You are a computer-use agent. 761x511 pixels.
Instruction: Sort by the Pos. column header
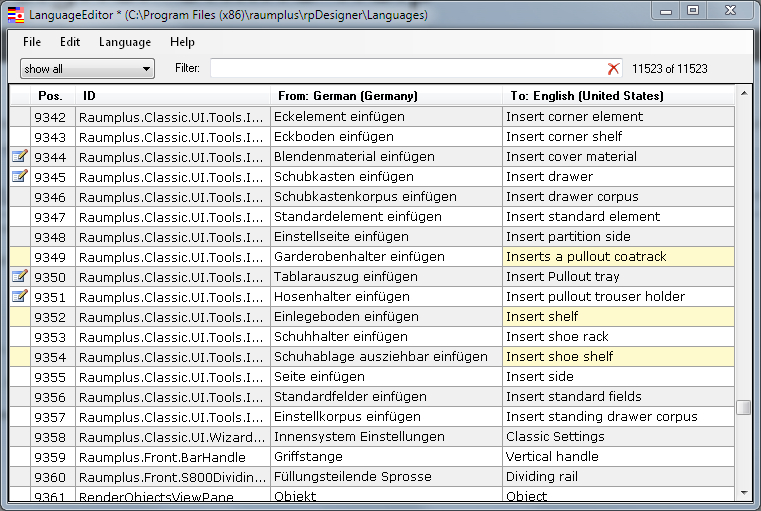[x=51, y=96]
